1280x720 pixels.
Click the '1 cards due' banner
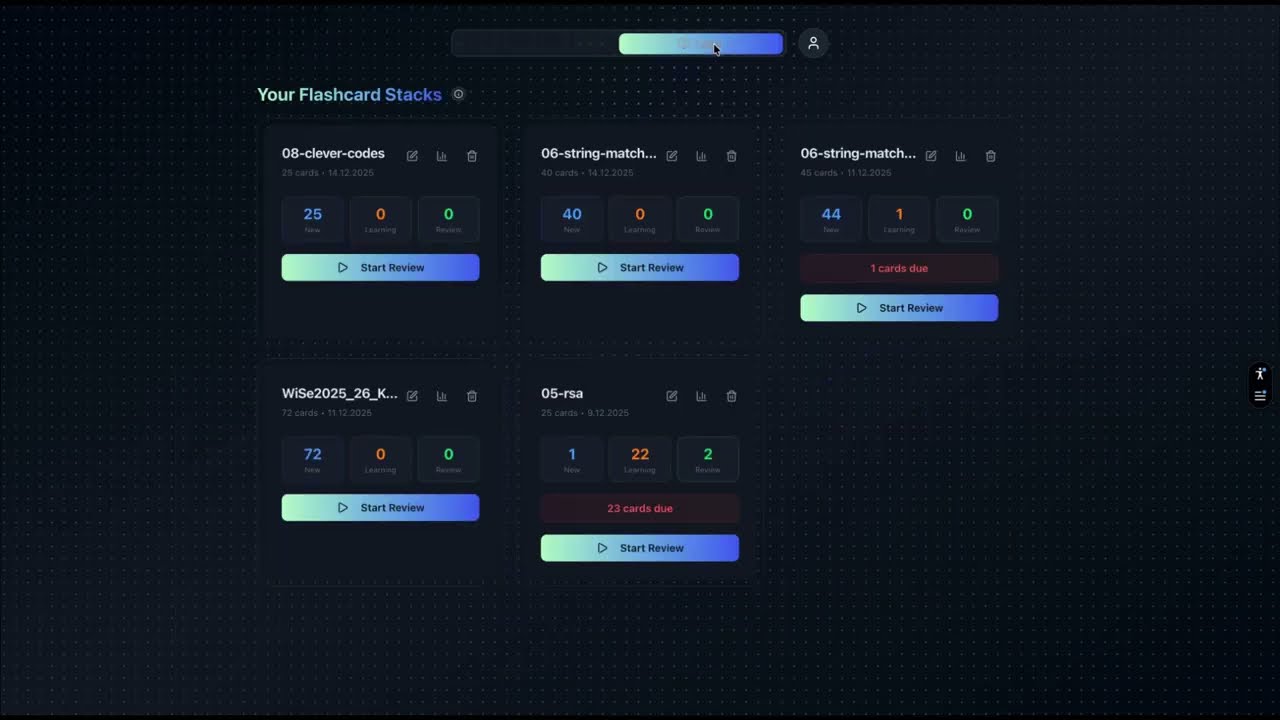coord(899,268)
